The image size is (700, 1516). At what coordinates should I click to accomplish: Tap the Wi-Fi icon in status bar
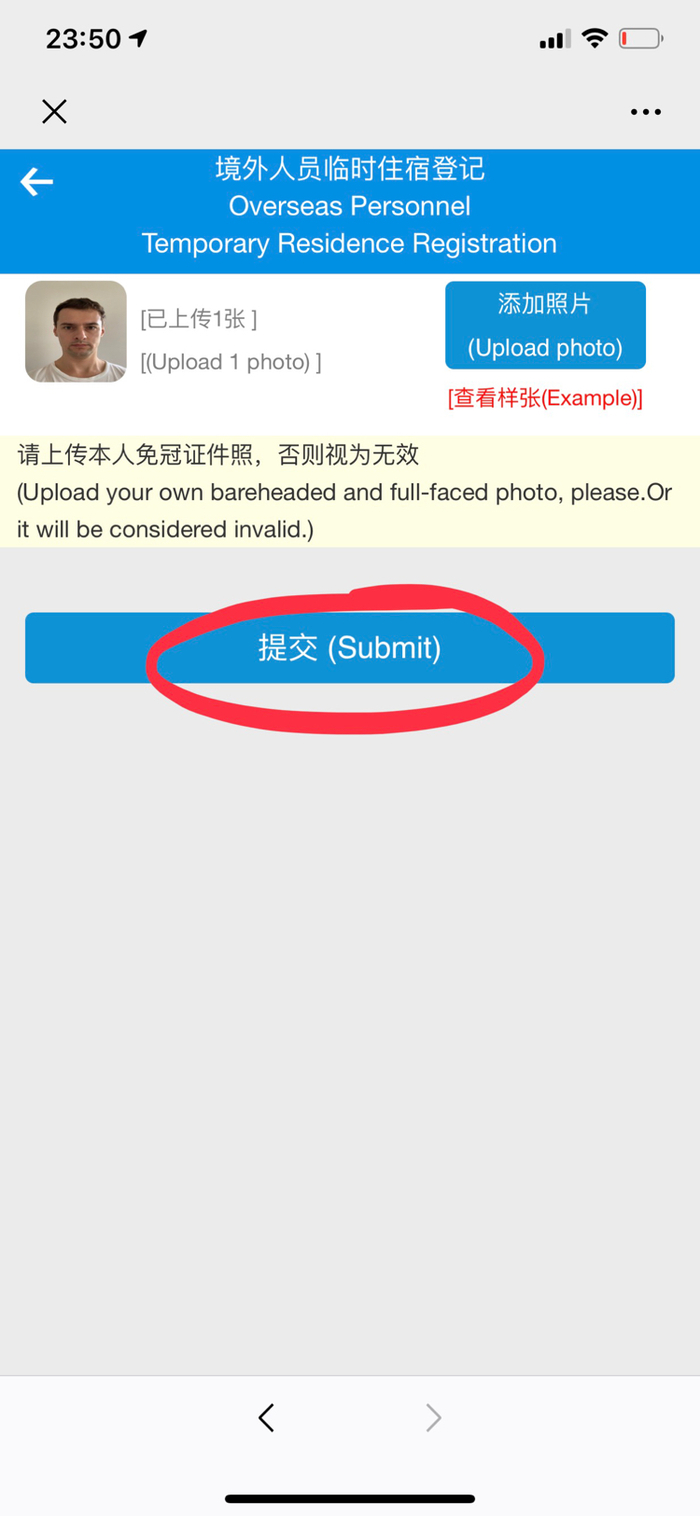coord(595,39)
